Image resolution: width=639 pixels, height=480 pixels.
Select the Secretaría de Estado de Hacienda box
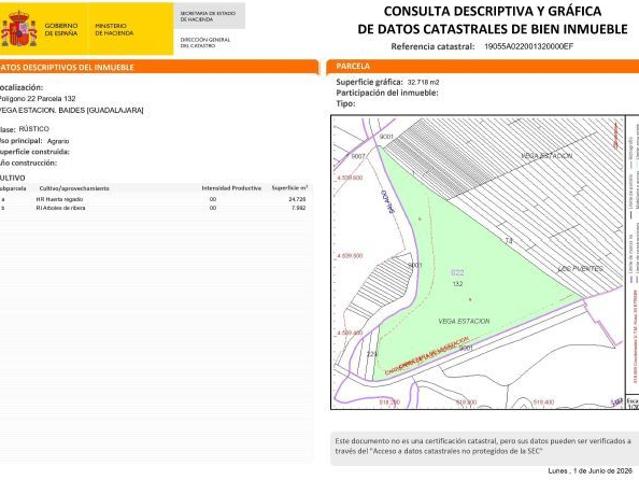[209, 16]
